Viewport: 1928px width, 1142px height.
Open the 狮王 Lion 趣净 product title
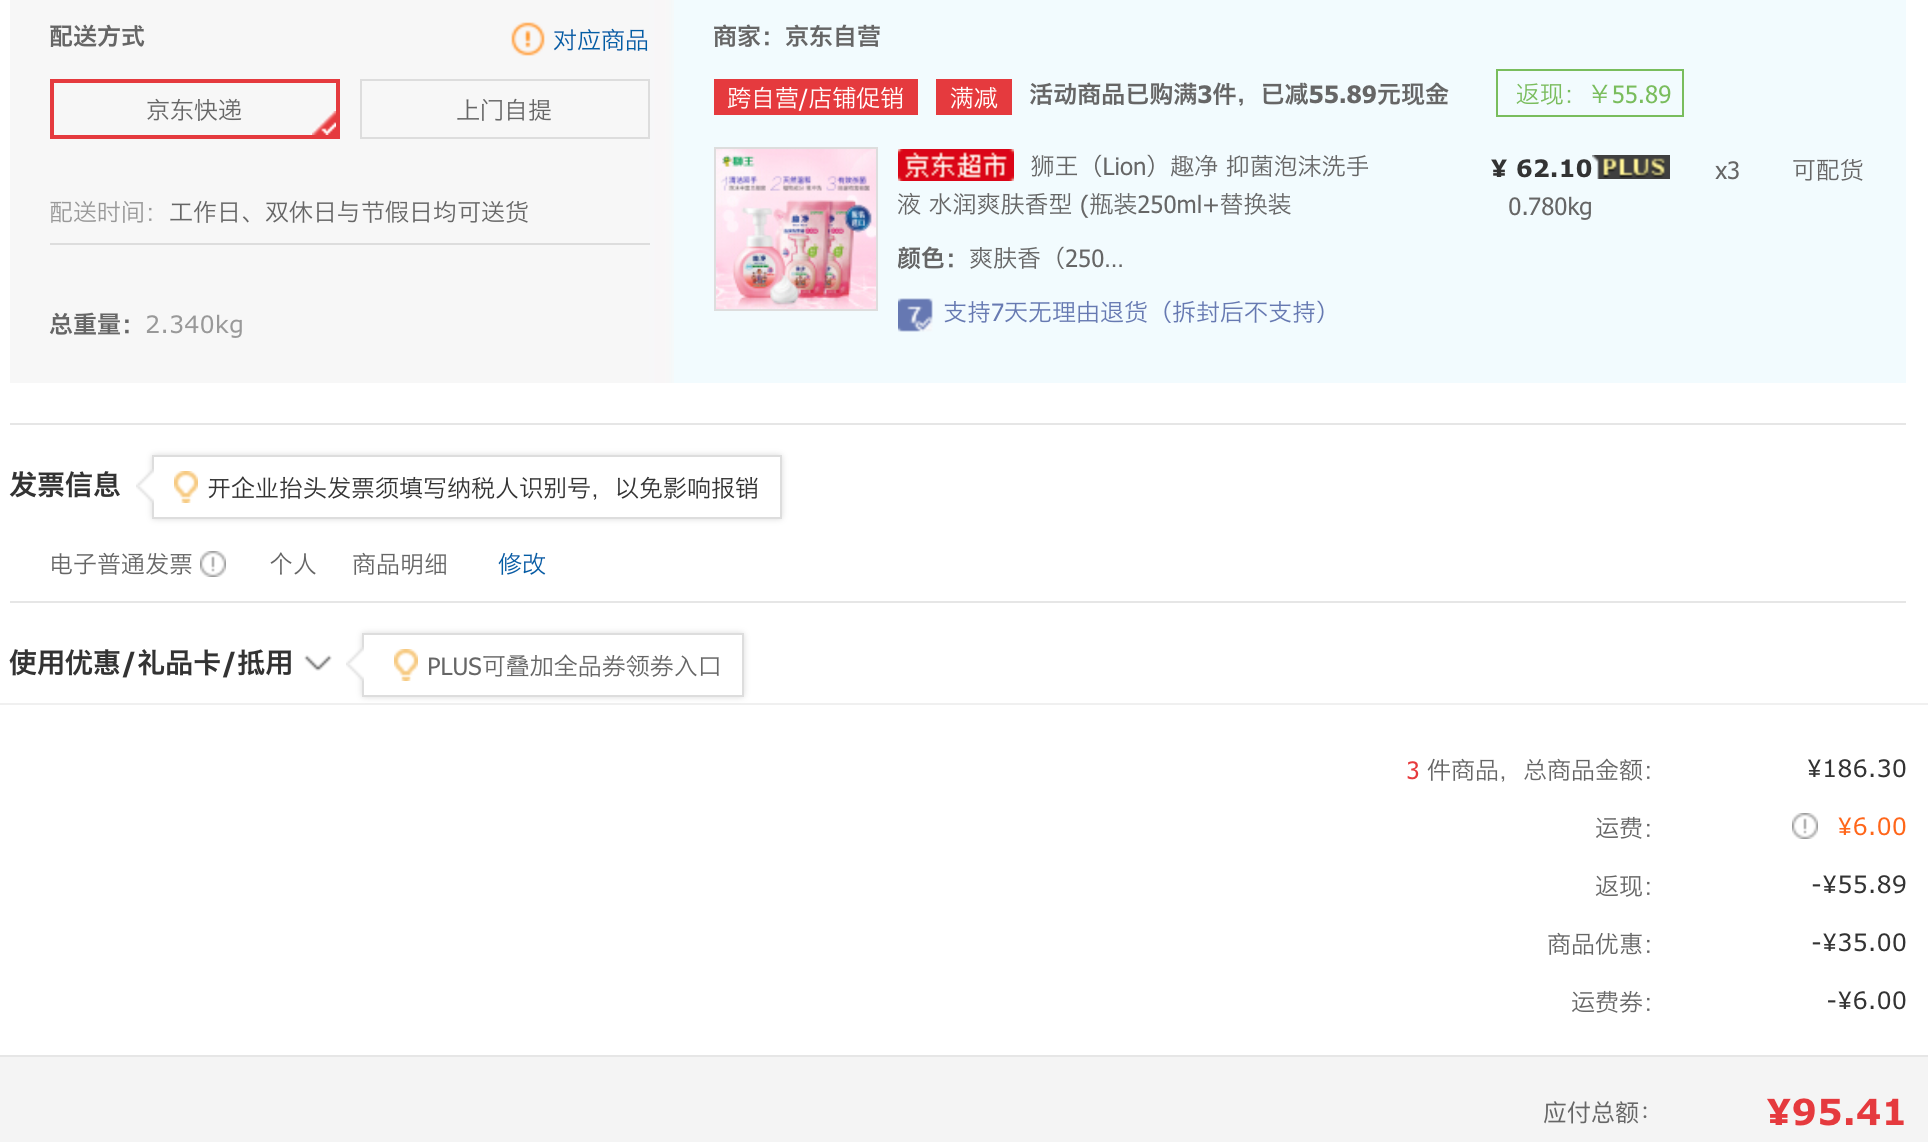click(x=1134, y=185)
